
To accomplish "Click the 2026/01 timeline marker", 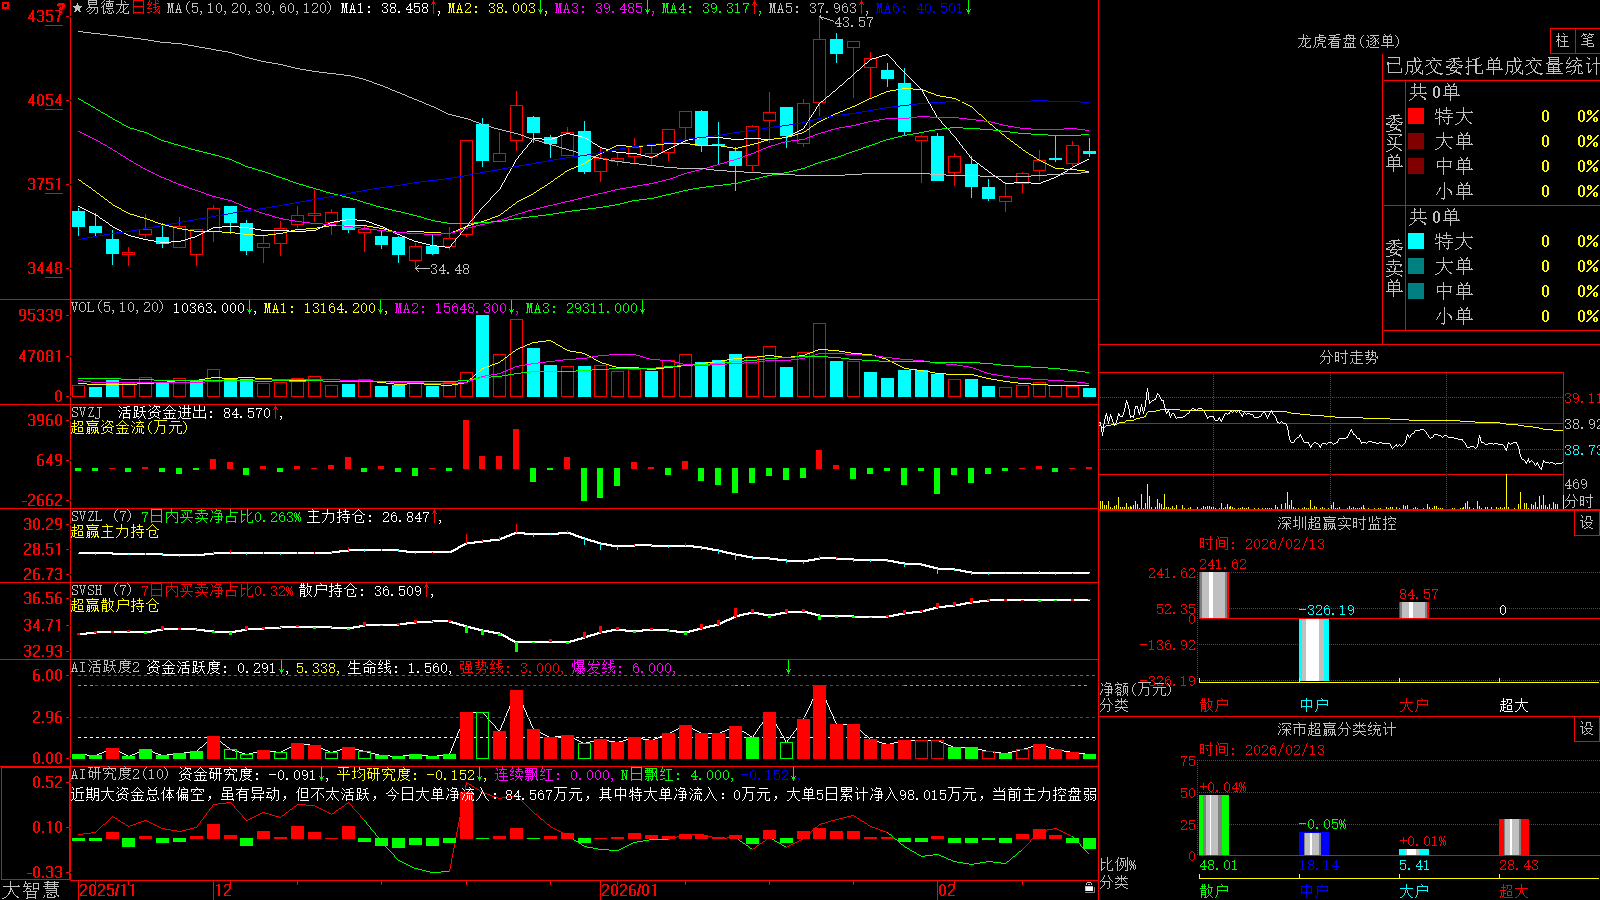I will pyautogui.click(x=630, y=890).
